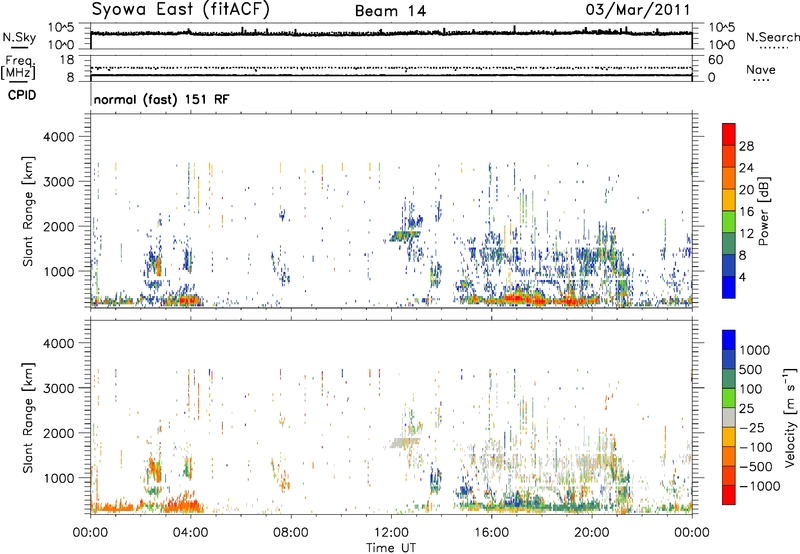Select the 'Beam 14' header label
This screenshot has width=800, height=554.
point(390,11)
